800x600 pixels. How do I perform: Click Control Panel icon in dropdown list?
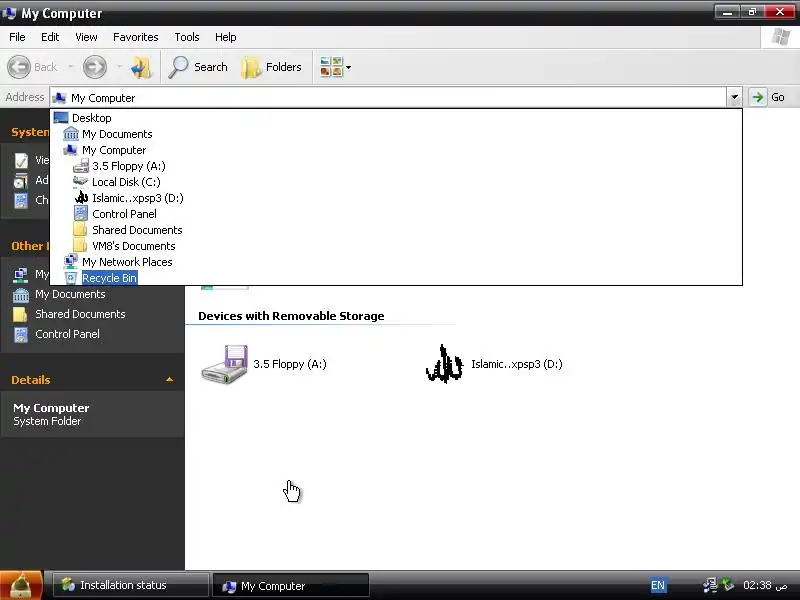click(81, 214)
